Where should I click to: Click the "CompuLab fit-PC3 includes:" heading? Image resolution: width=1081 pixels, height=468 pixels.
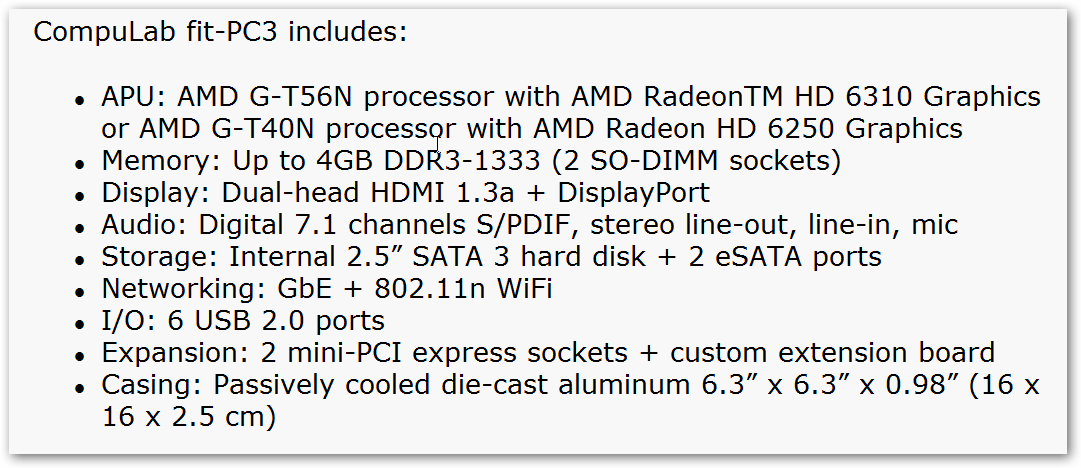click(x=221, y=32)
